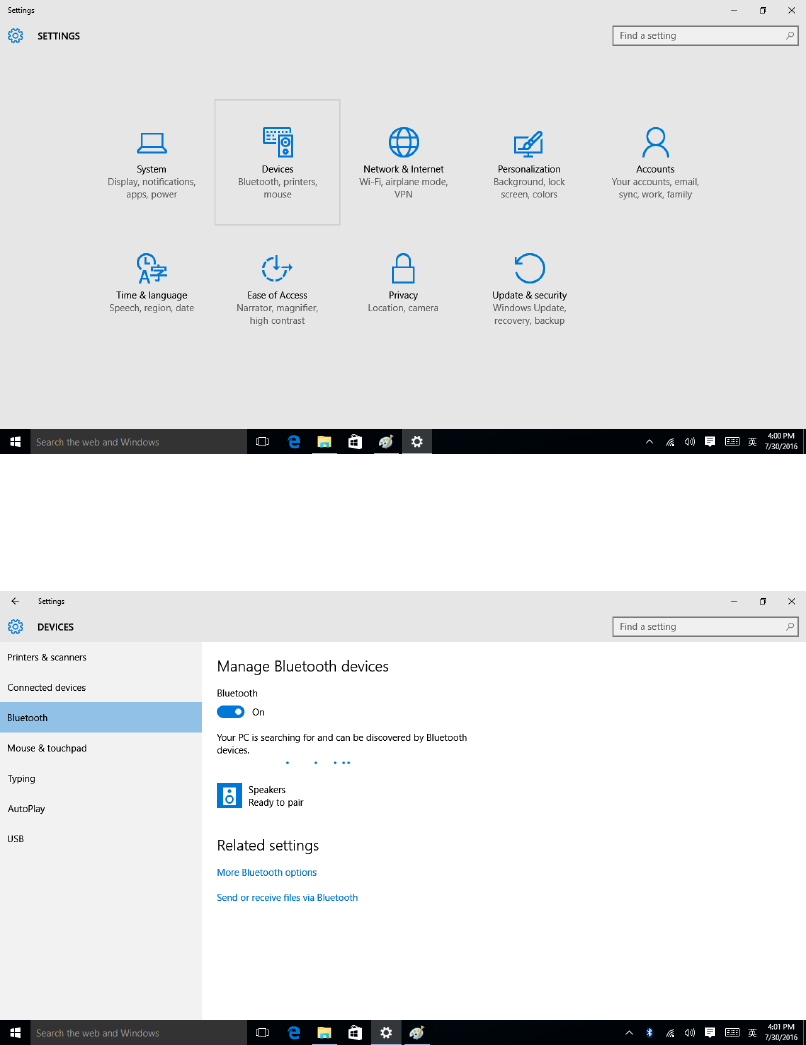Select Mouse & touchpad in the sidebar
Image resolution: width=806 pixels, height=1045 pixels.
101,748
